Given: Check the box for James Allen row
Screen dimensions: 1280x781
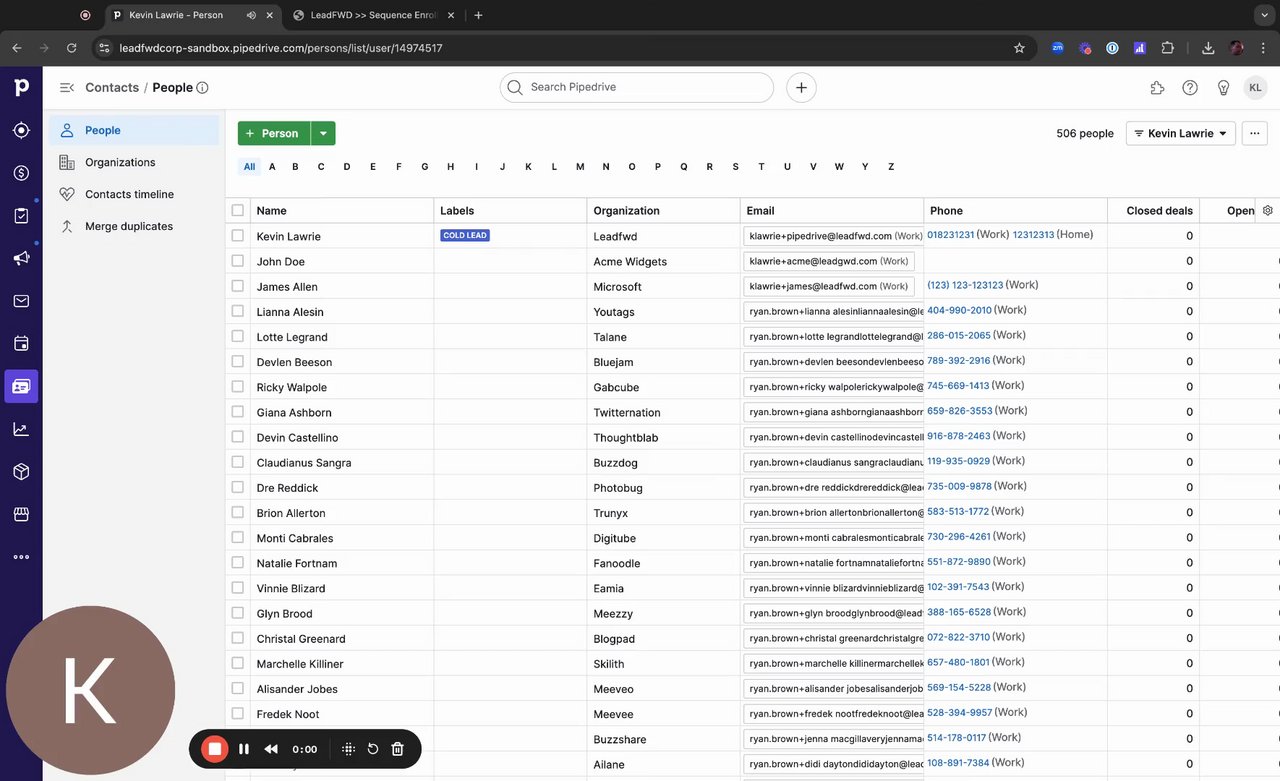Looking at the screenshot, I should [x=237, y=286].
